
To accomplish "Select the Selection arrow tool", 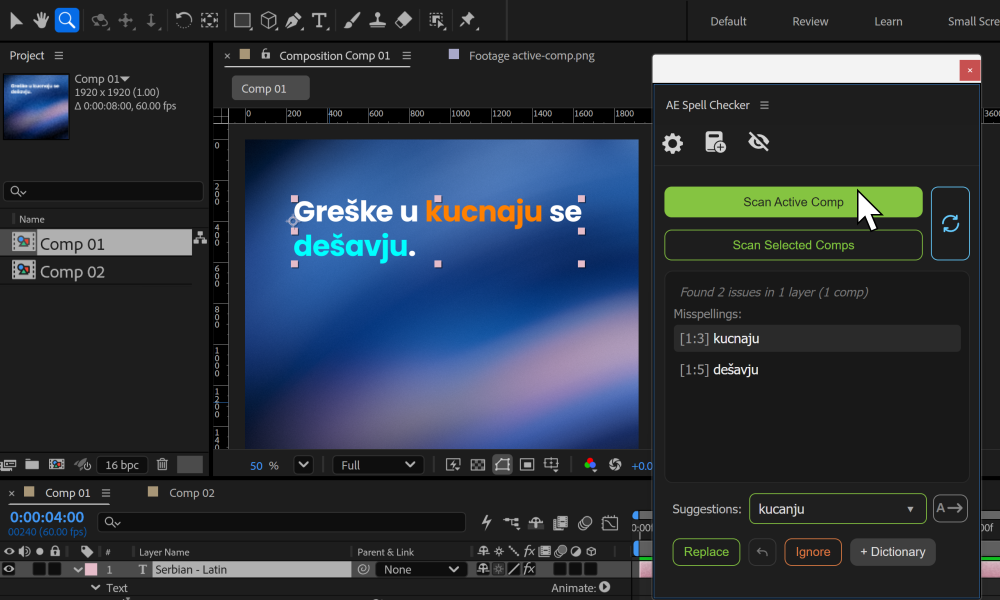I will (16, 20).
